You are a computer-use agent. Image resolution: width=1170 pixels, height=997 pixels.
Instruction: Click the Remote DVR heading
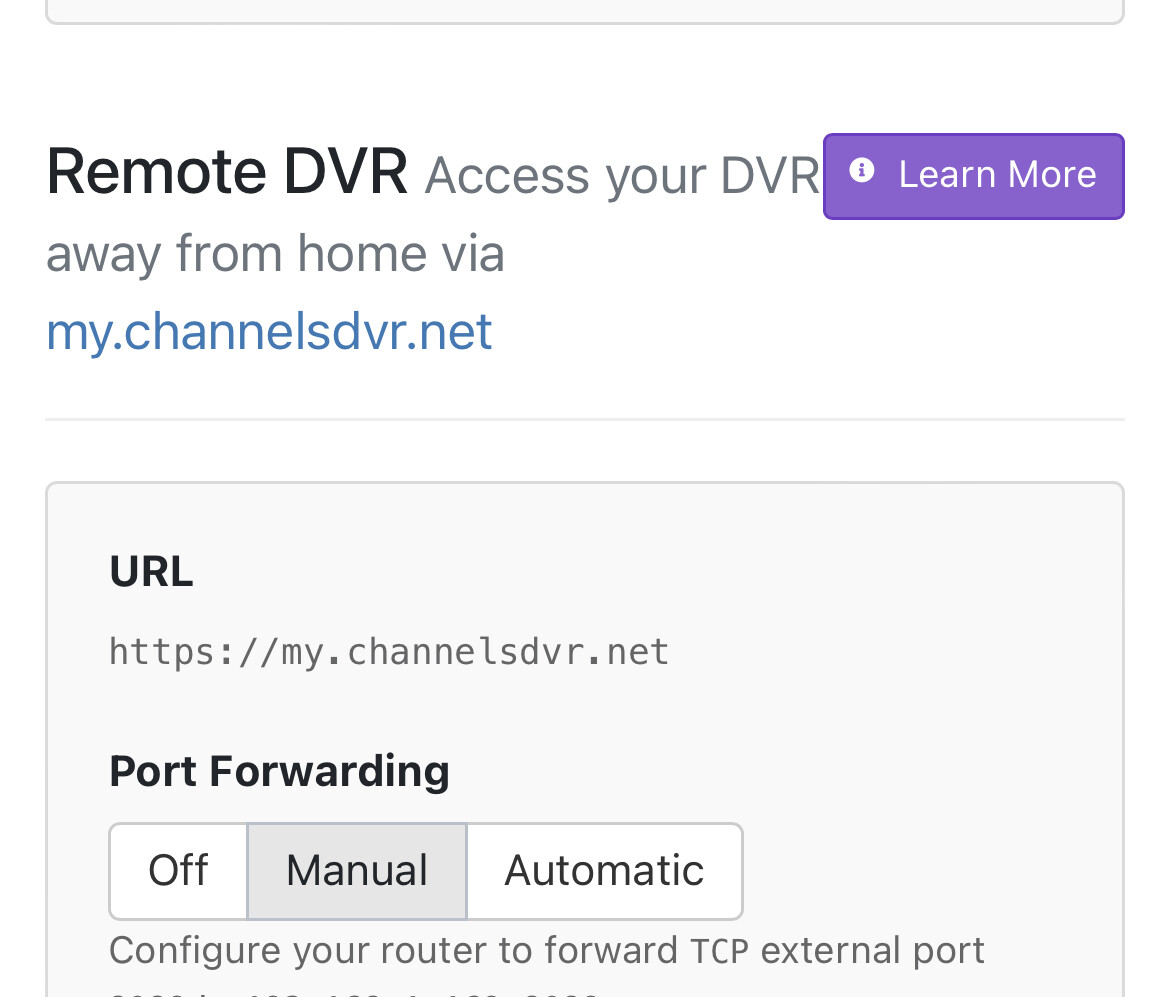point(227,171)
